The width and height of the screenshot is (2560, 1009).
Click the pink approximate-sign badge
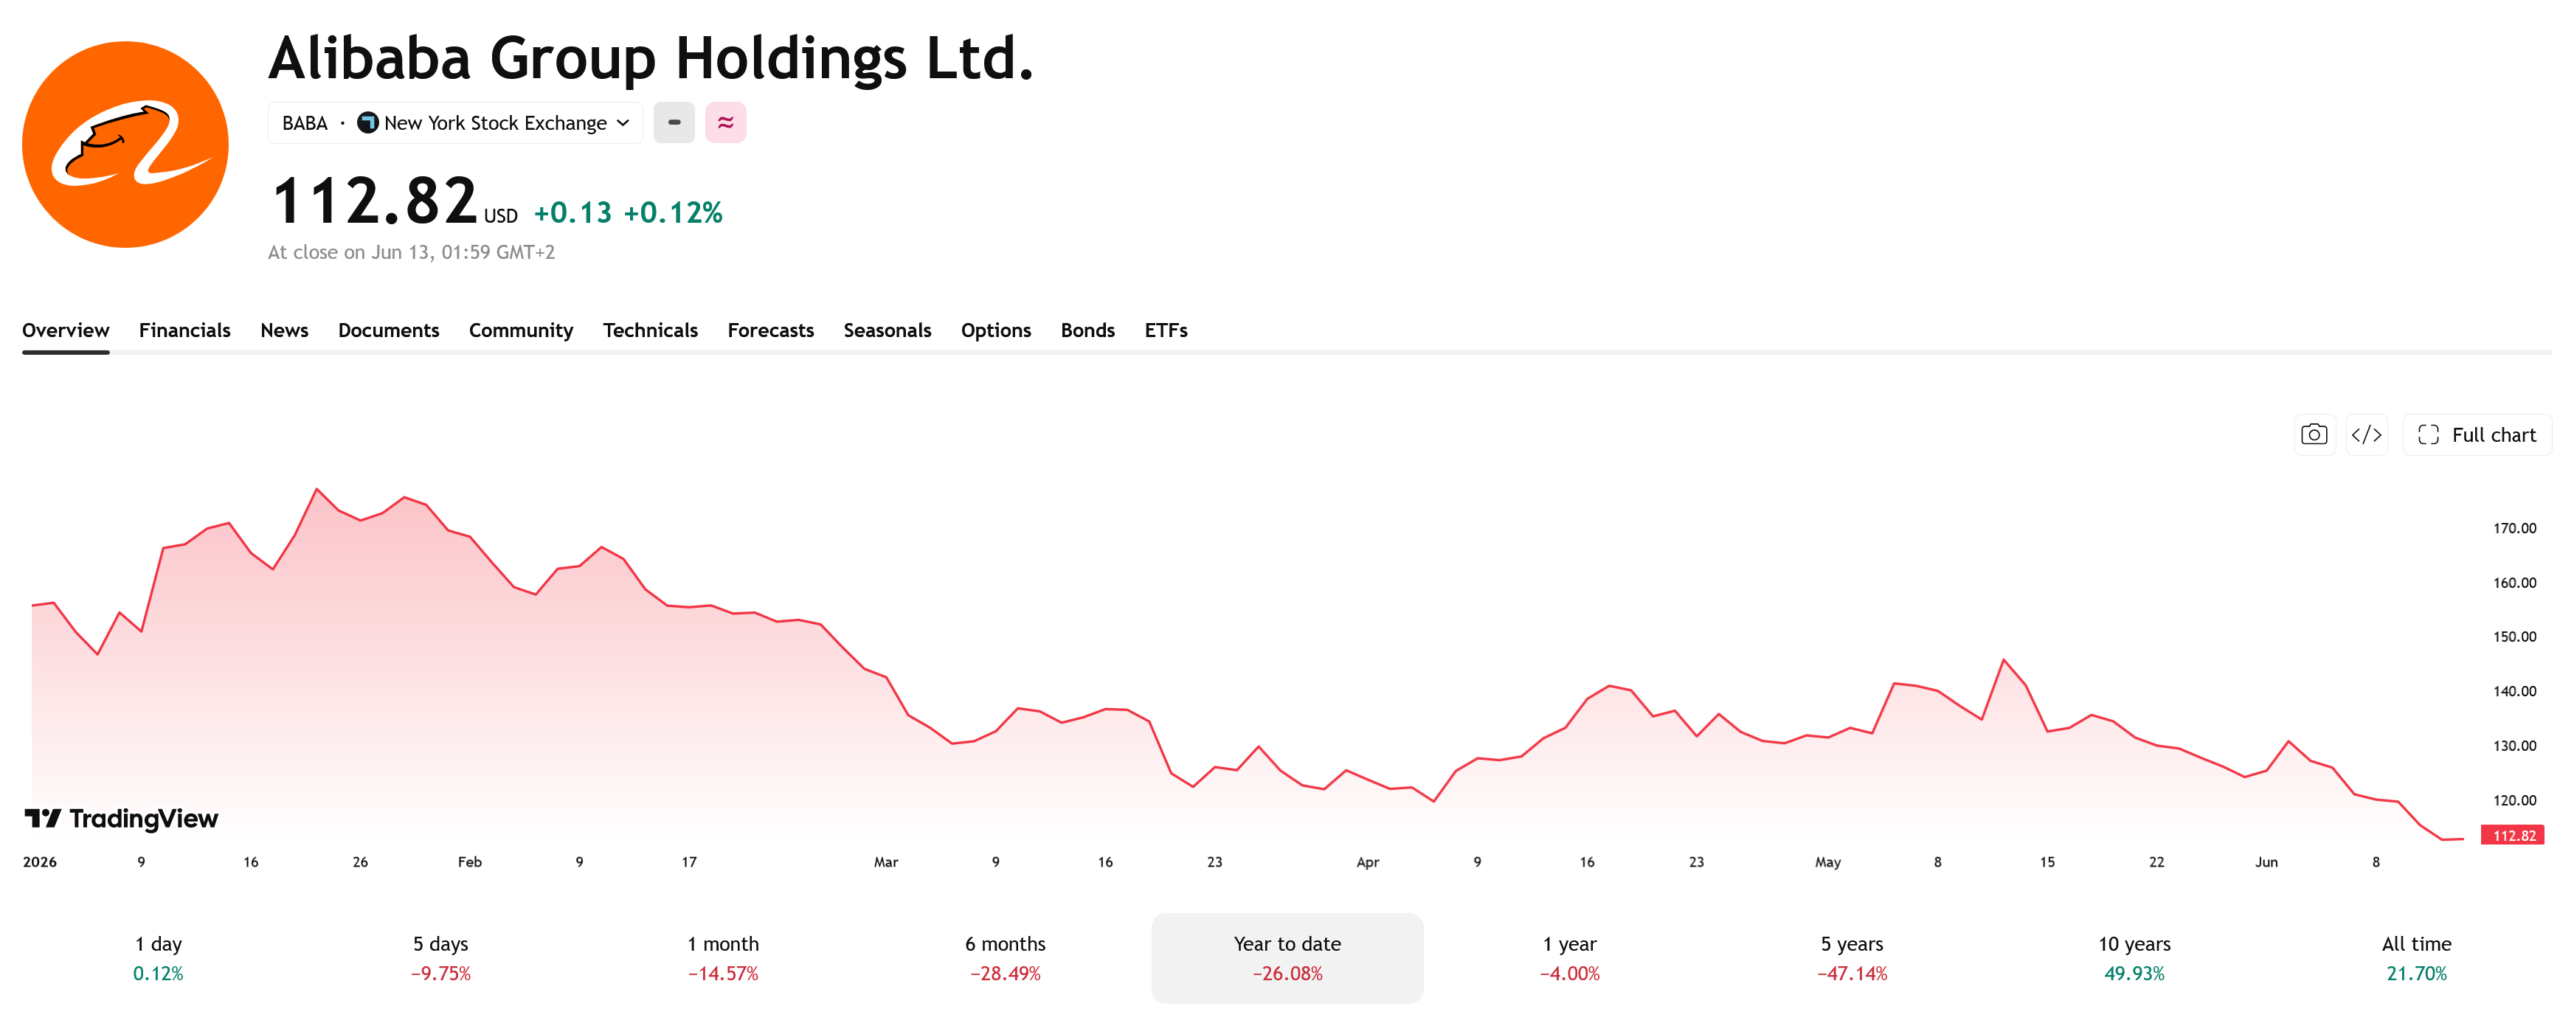pos(726,123)
